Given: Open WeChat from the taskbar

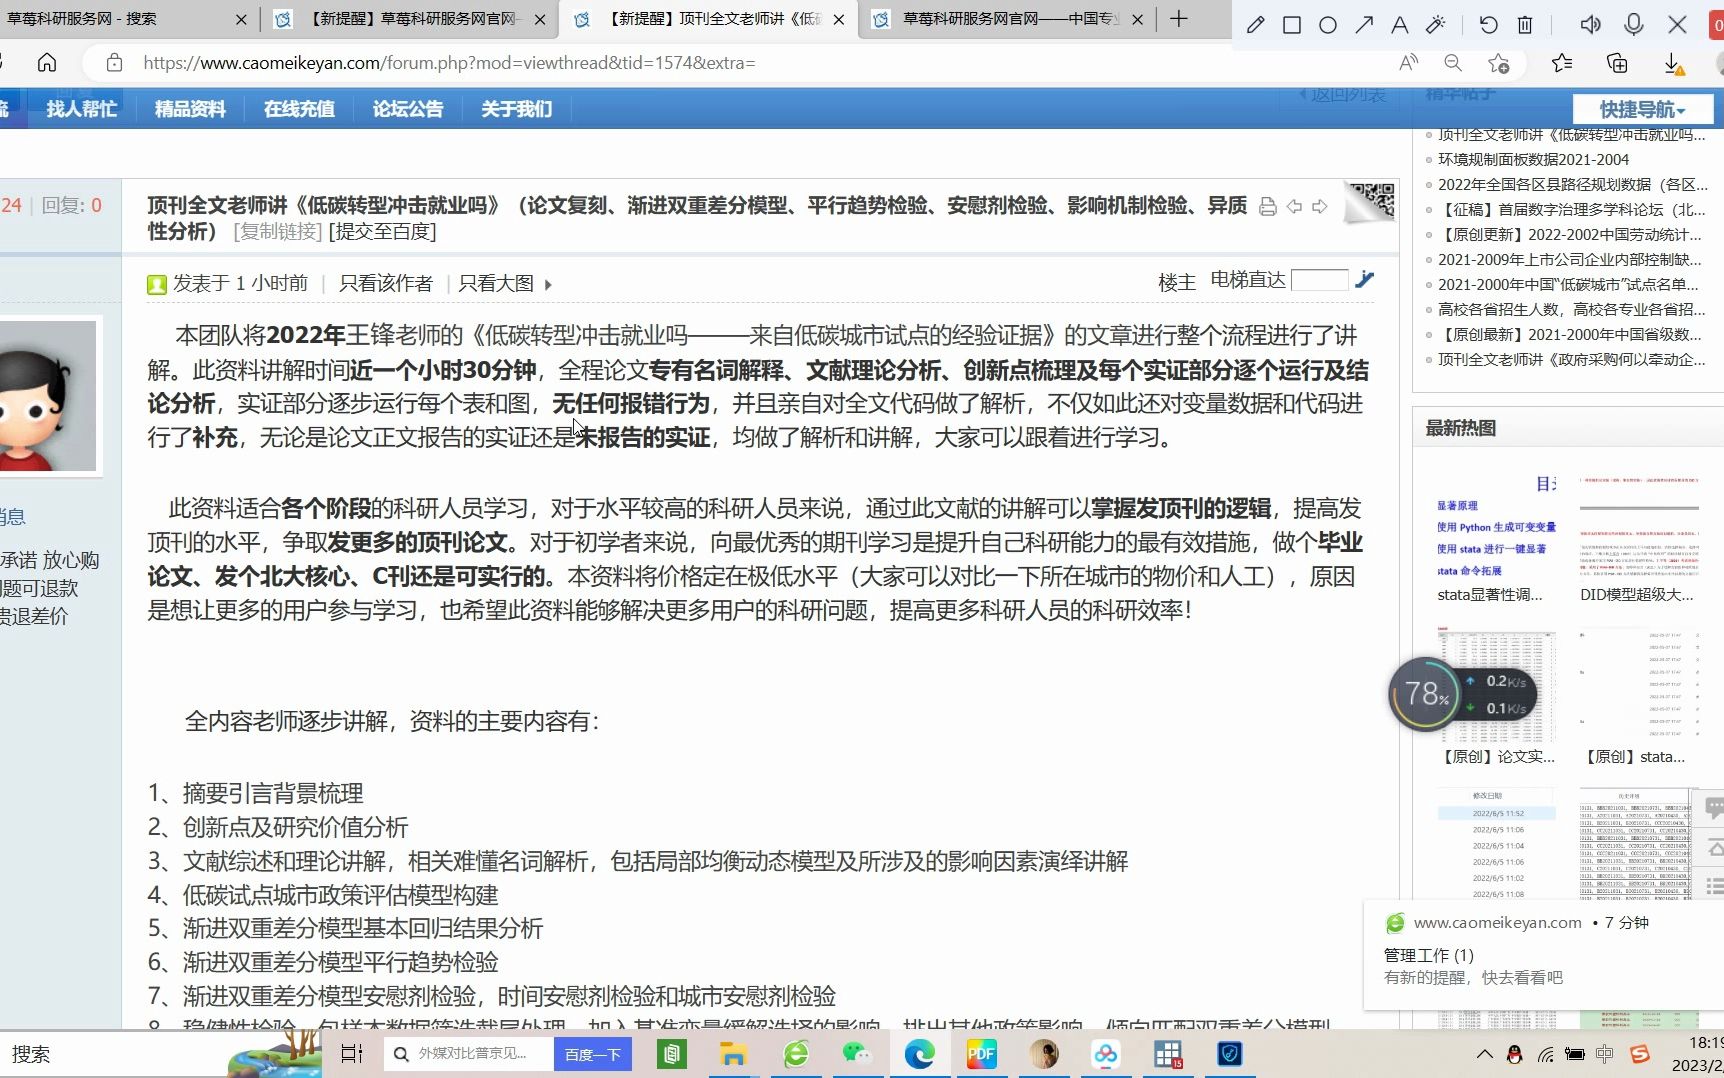Looking at the screenshot, I should [857, 1054].
